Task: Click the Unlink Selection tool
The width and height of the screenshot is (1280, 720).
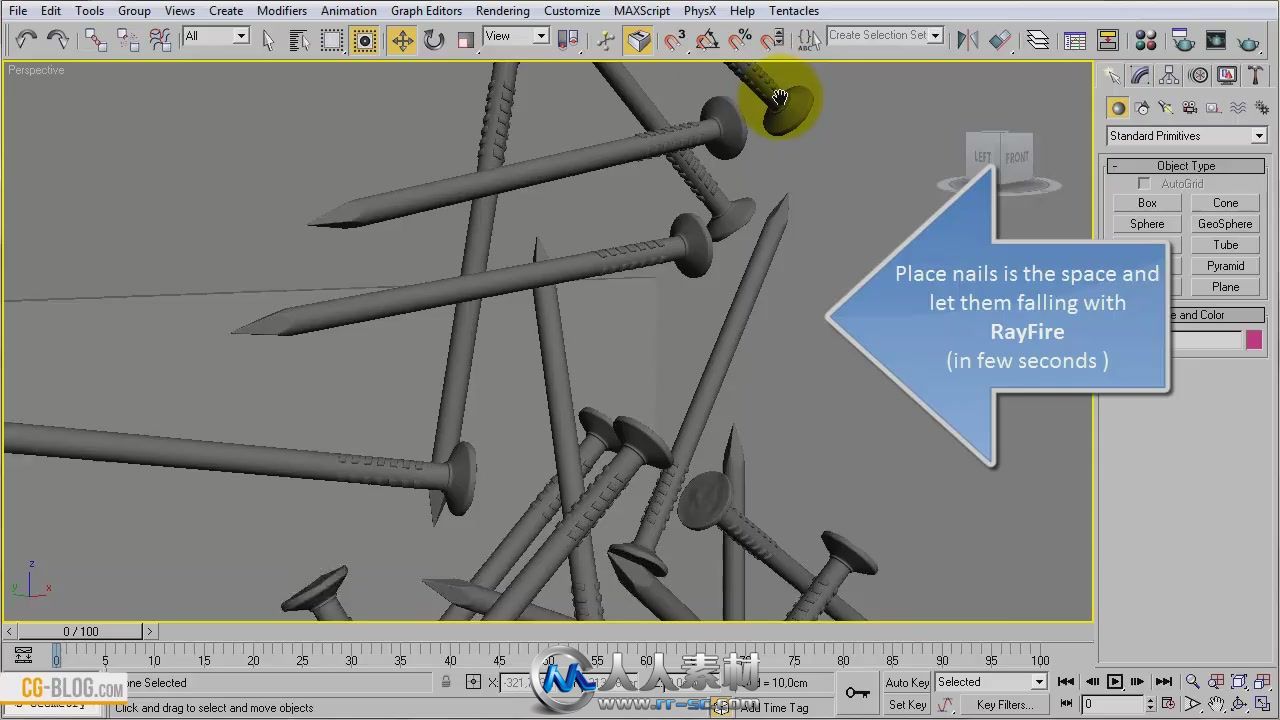Action: [x=128, y=40]
